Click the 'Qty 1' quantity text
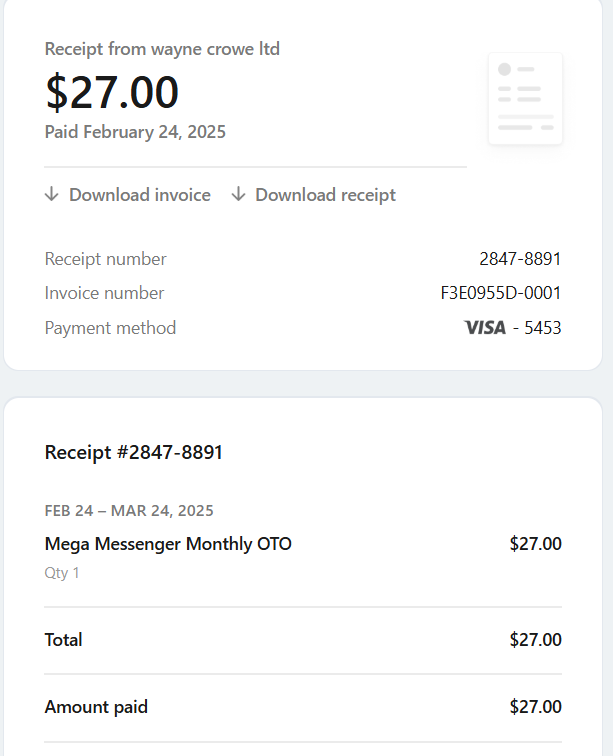Screen dimensions: 613x756 (62, 573)
